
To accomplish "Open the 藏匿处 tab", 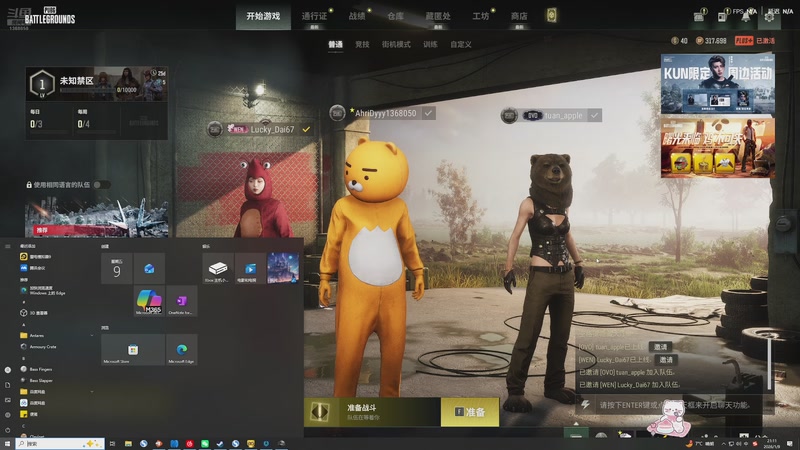I will click(438, 16).
